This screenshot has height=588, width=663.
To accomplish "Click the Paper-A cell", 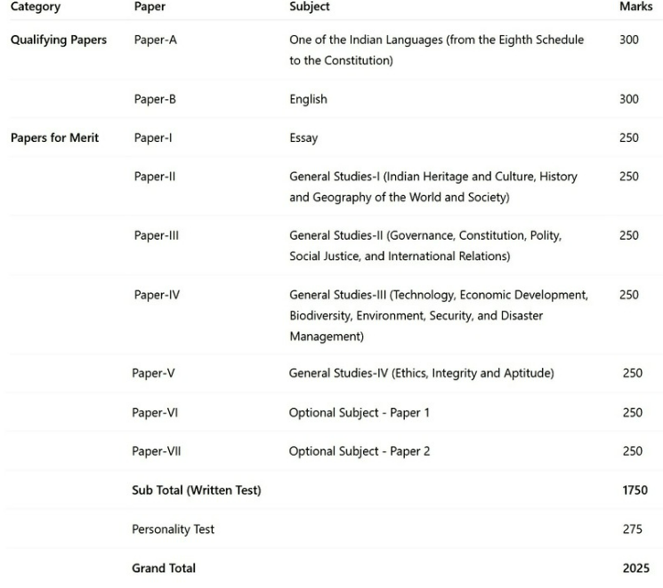I will pos(155,40).
